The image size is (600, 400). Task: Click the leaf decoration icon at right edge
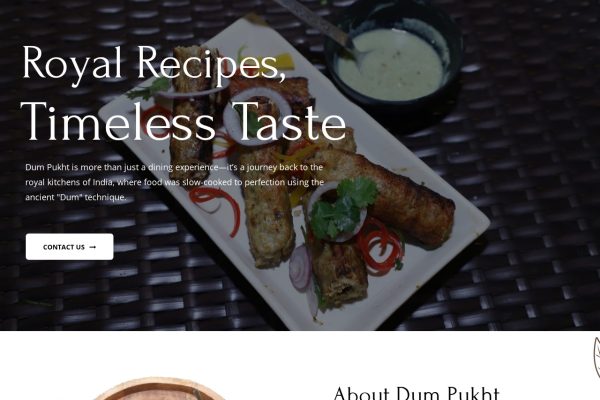point(596,359)
